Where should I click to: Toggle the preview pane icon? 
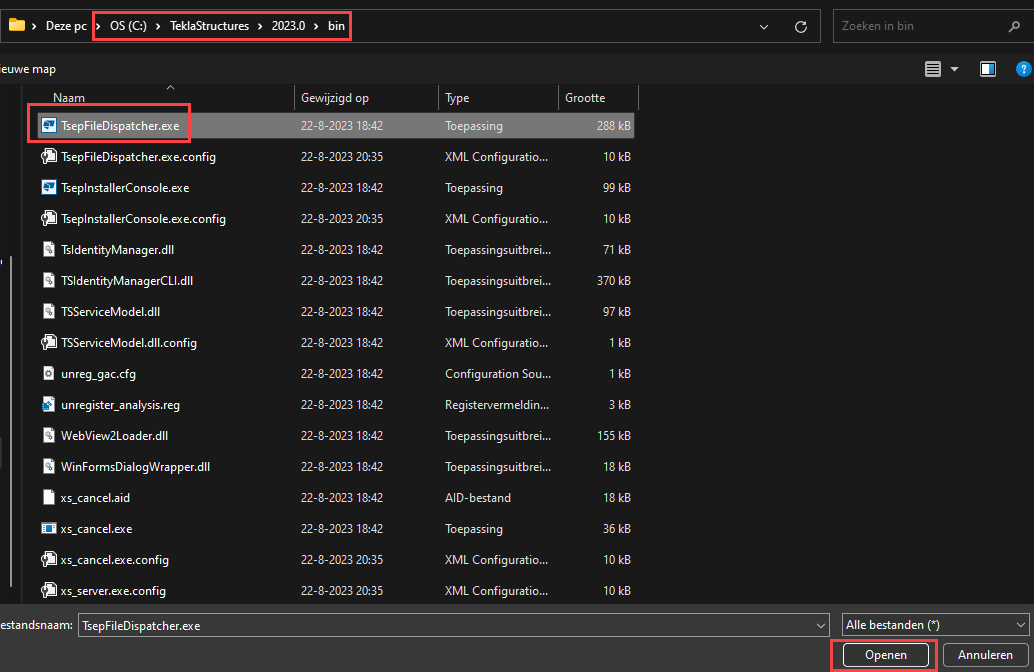point(988,69)
